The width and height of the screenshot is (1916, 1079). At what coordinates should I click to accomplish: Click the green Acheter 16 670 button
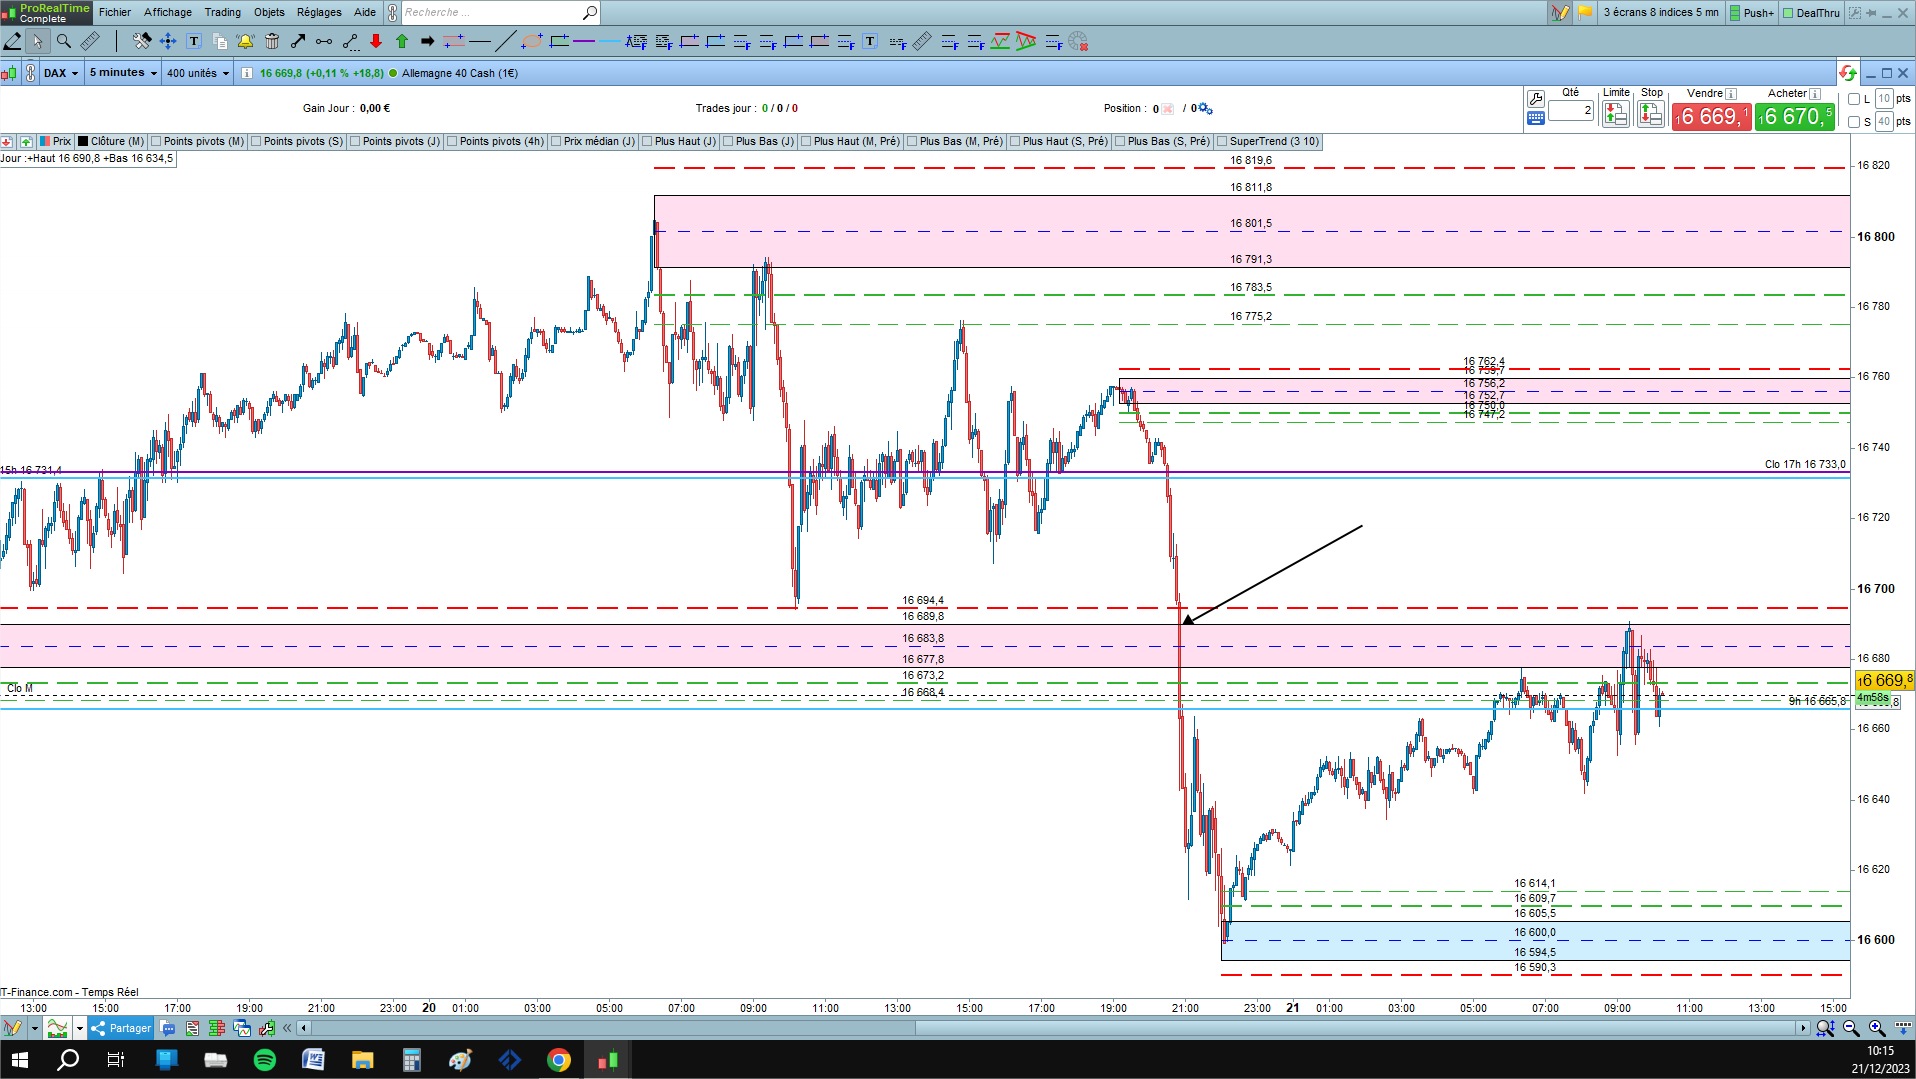1795,117
